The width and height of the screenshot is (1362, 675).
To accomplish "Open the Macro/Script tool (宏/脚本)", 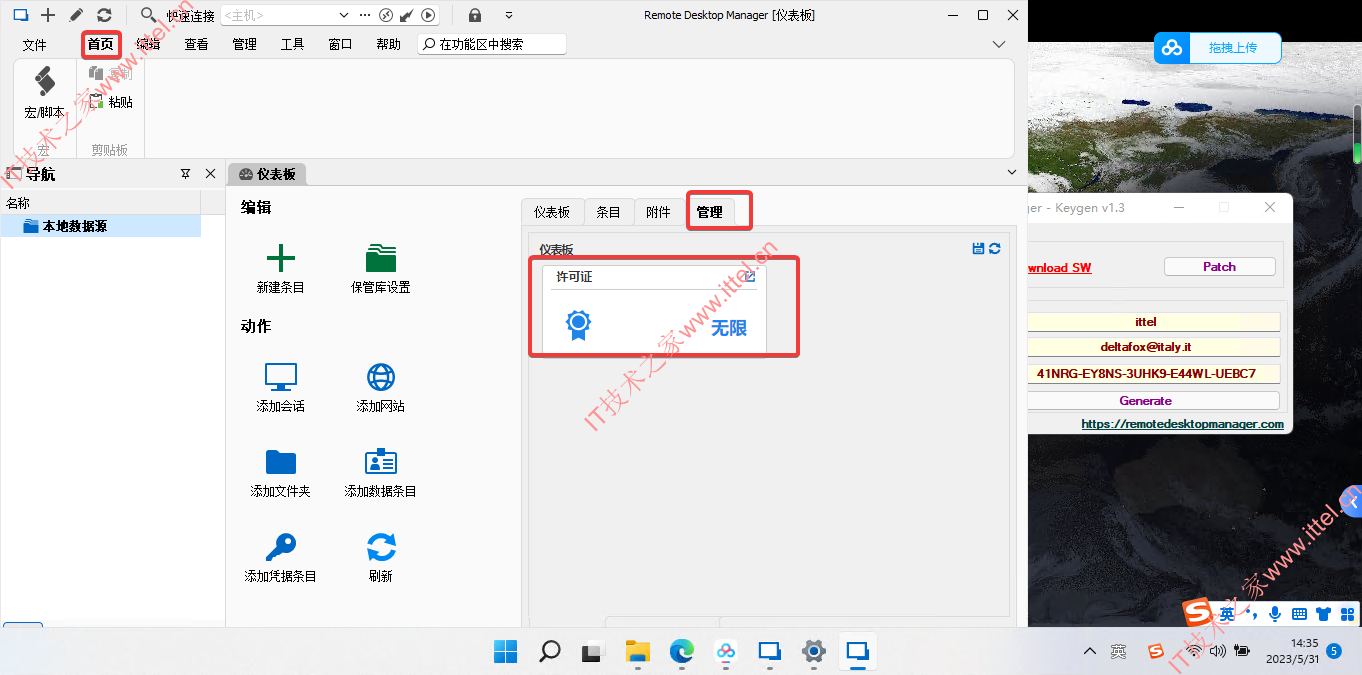I will coord(44,94).
